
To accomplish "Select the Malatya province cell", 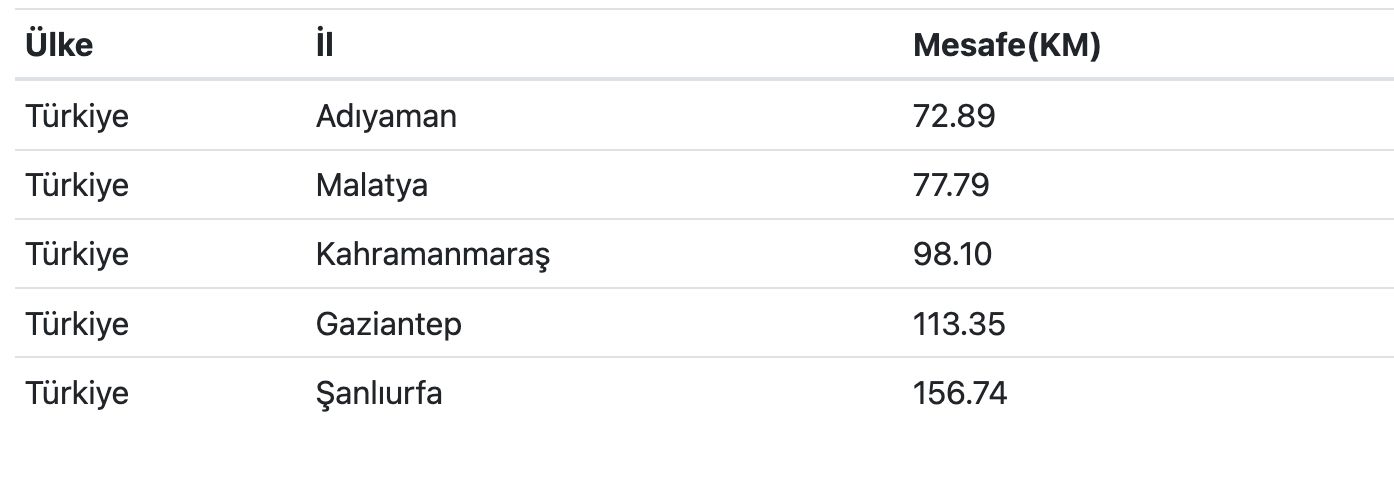I will (x=372, y=186).
